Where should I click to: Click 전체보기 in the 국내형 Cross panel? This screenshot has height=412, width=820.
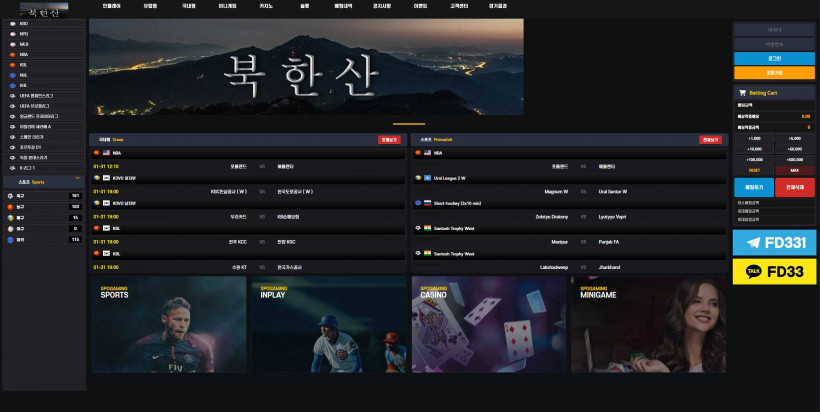click(x=389, y=140)
